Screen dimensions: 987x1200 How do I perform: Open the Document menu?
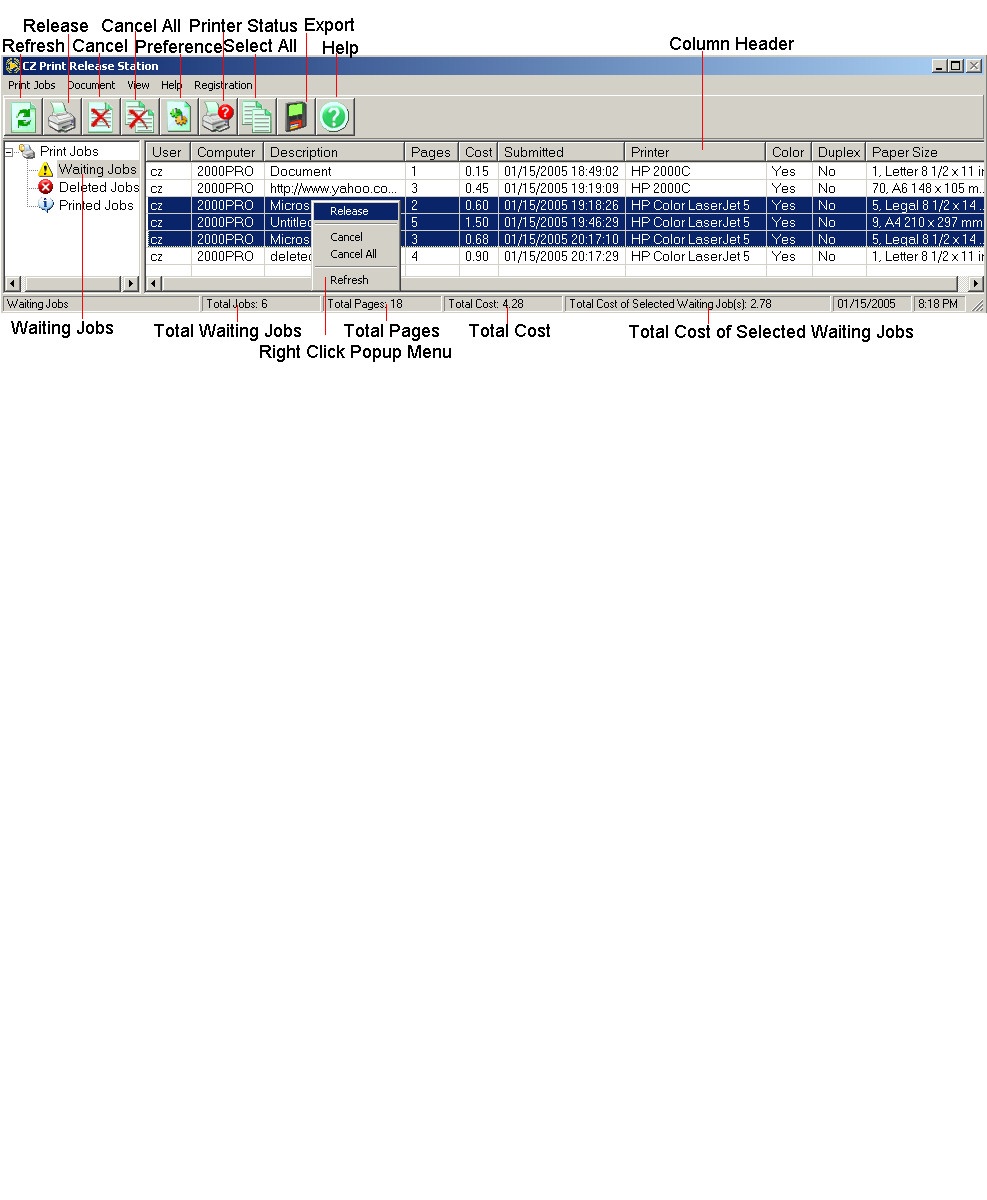coord(91,86)
